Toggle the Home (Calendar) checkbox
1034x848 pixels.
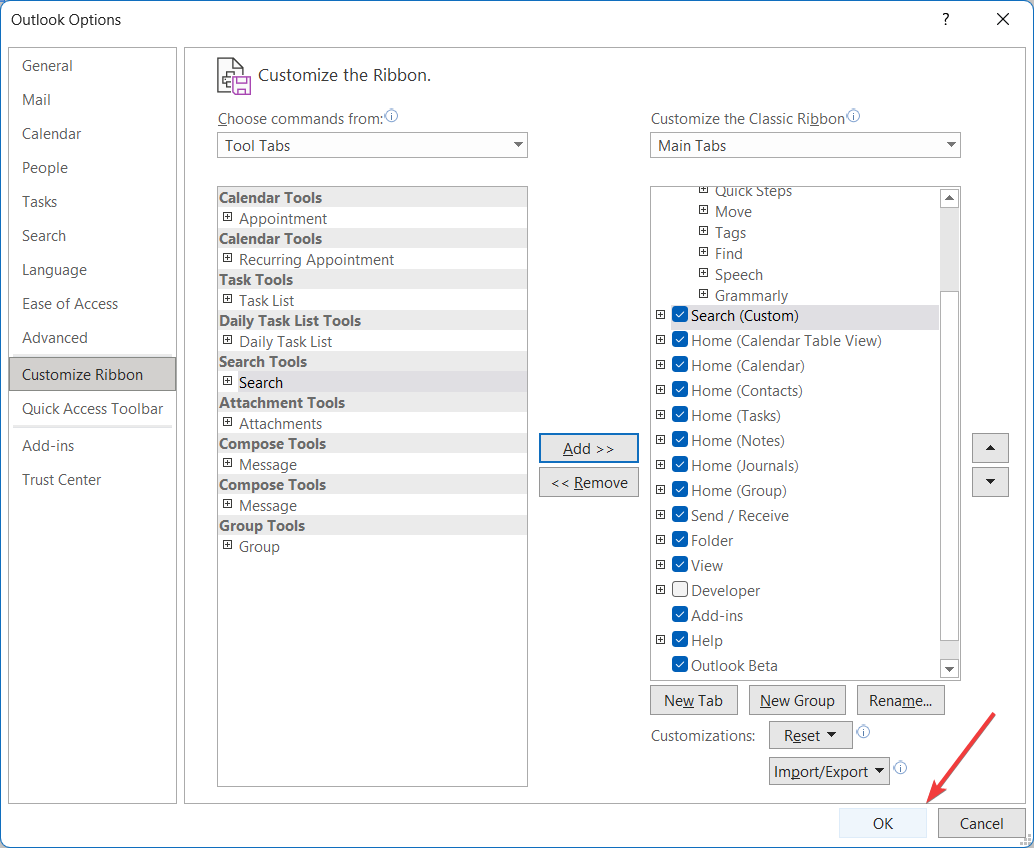point(680,365)
